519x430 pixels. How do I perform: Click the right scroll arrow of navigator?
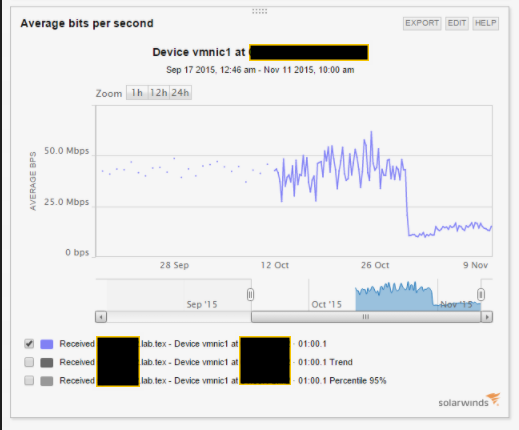tap(487, 317)
